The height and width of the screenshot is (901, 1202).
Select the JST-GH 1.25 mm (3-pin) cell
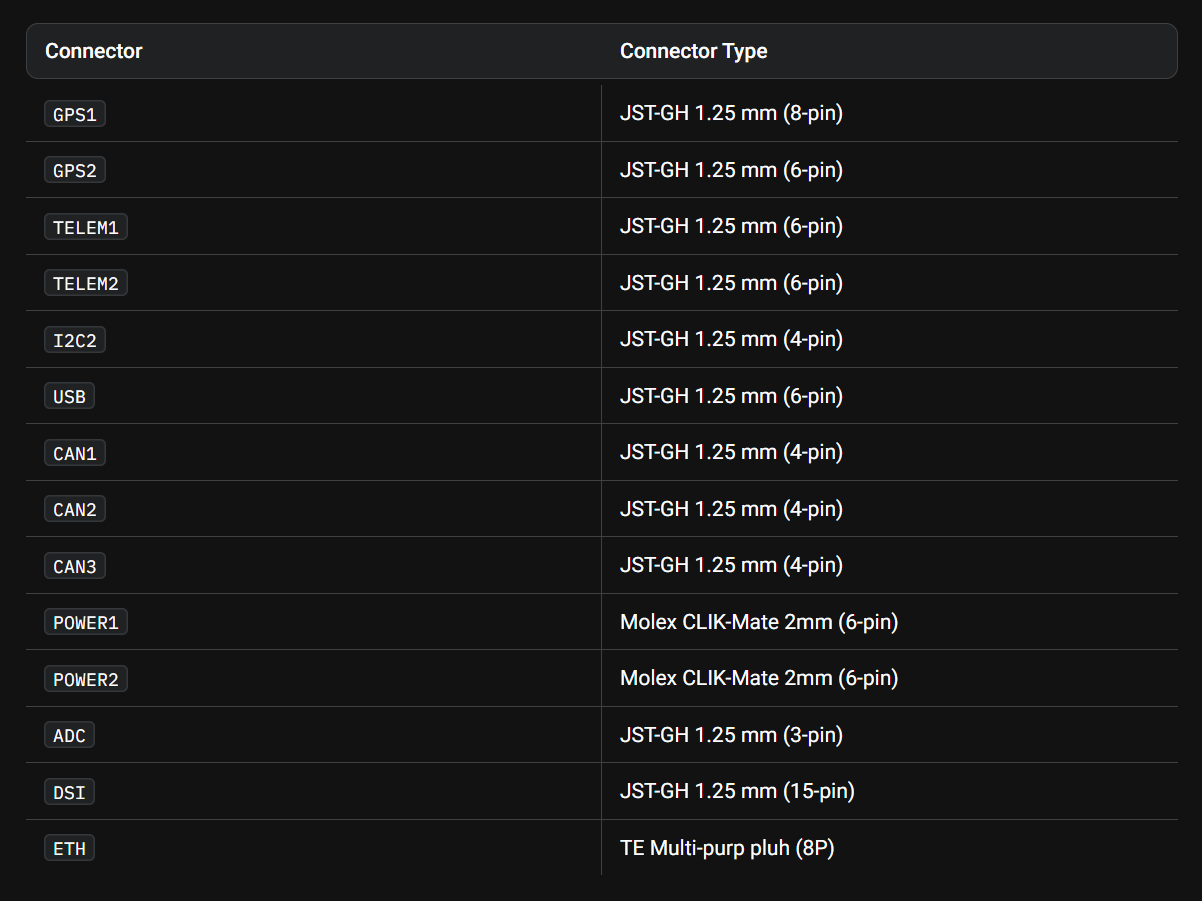(x=731, y=735)
